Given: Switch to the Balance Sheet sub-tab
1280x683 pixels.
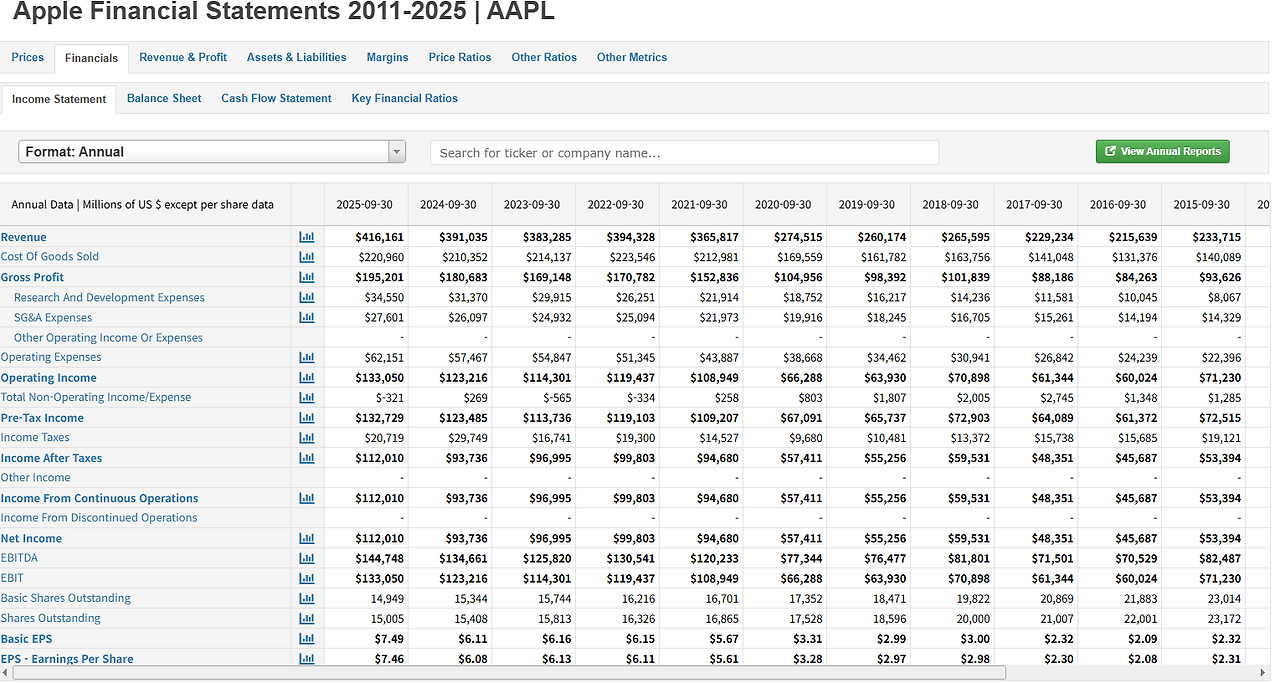Looking at the screenshot, I should [x=164, y=98].
